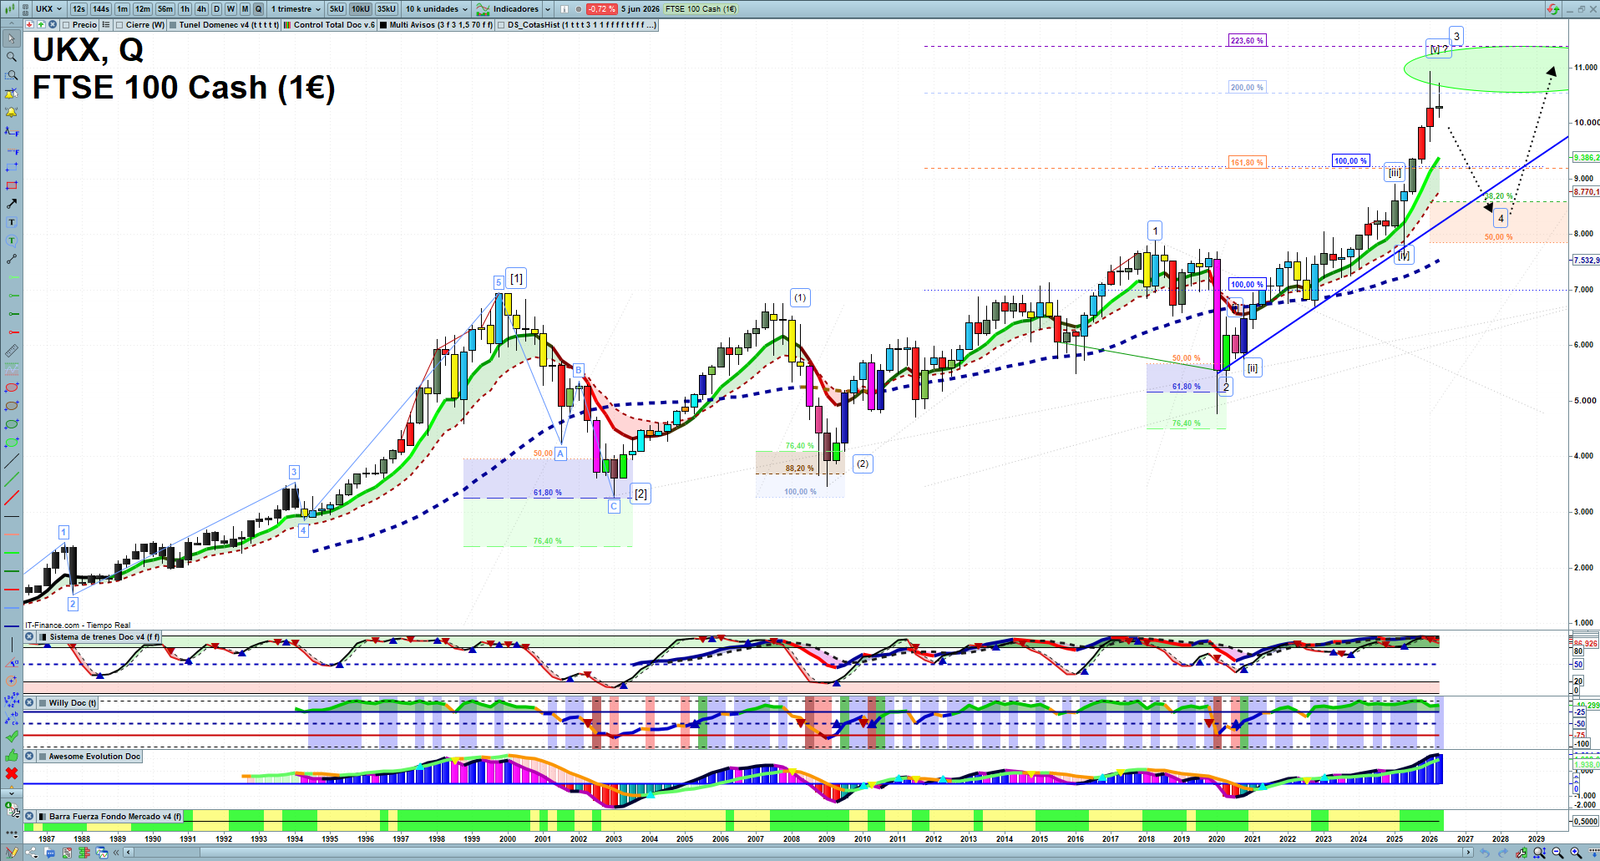Viewport: 1600px width, 861px height.
Task: Select the green text bubble tool
Action: point(12,240)
